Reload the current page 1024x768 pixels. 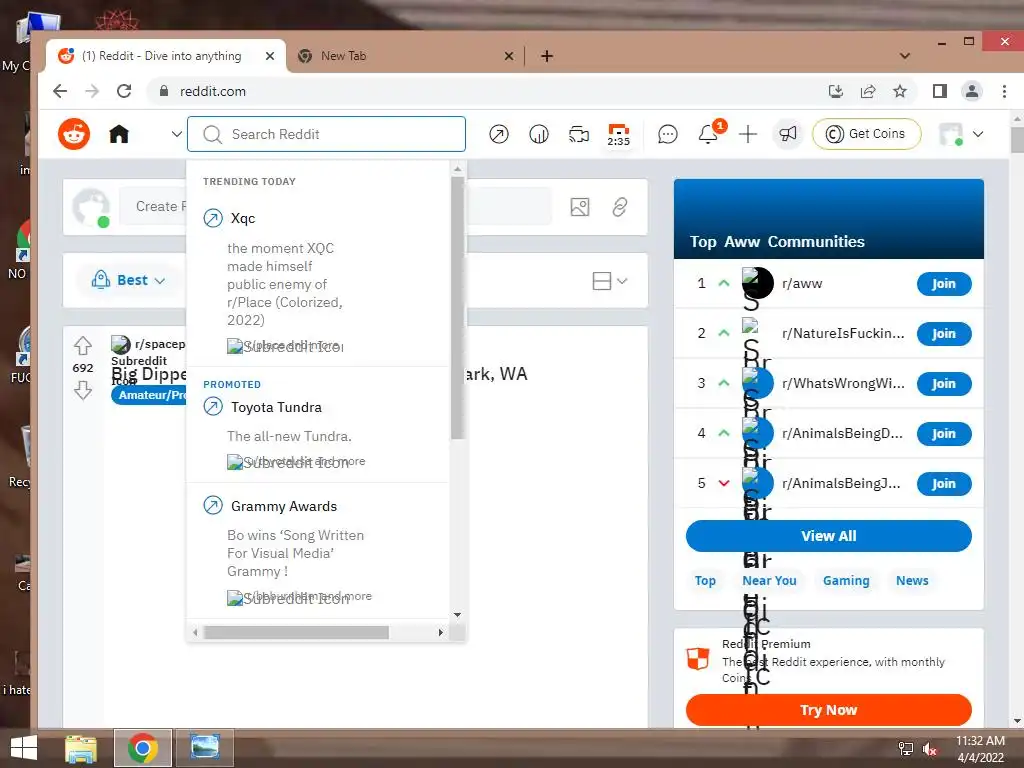[x=124, y=91]
